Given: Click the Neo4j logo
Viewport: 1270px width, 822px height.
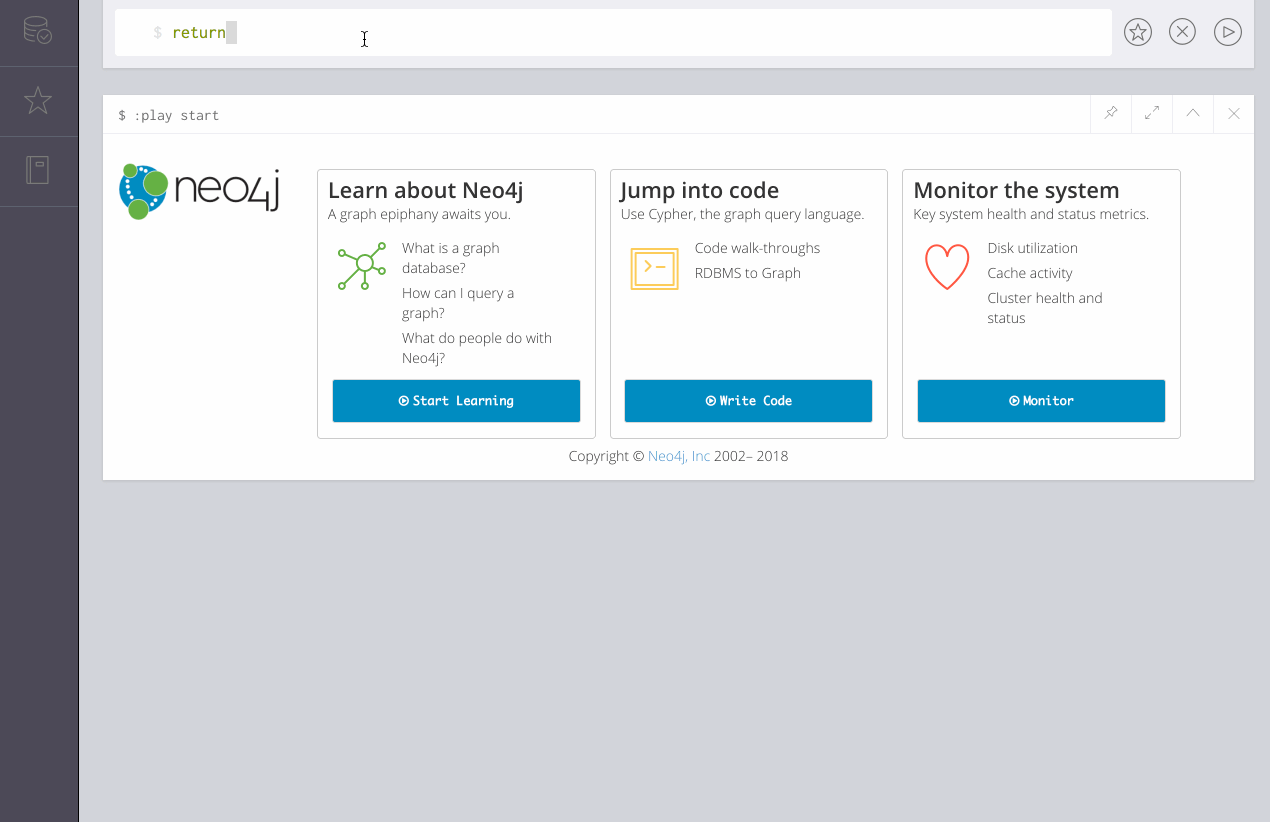Looking at the screenshot, I should (x=199, y=191).
